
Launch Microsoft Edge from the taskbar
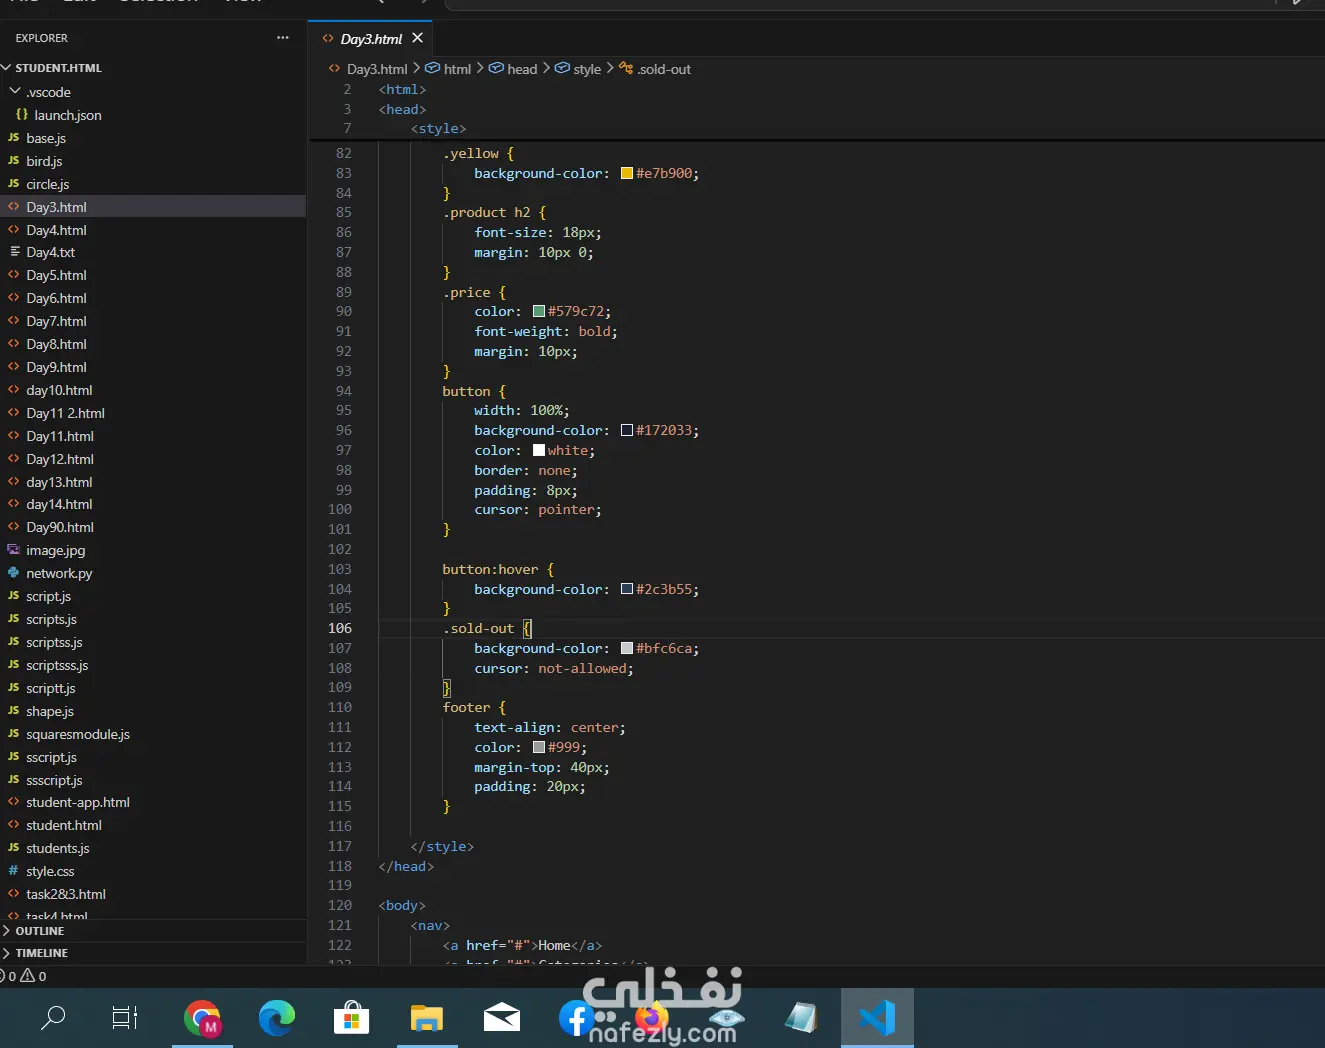[x=277, y=1018]
